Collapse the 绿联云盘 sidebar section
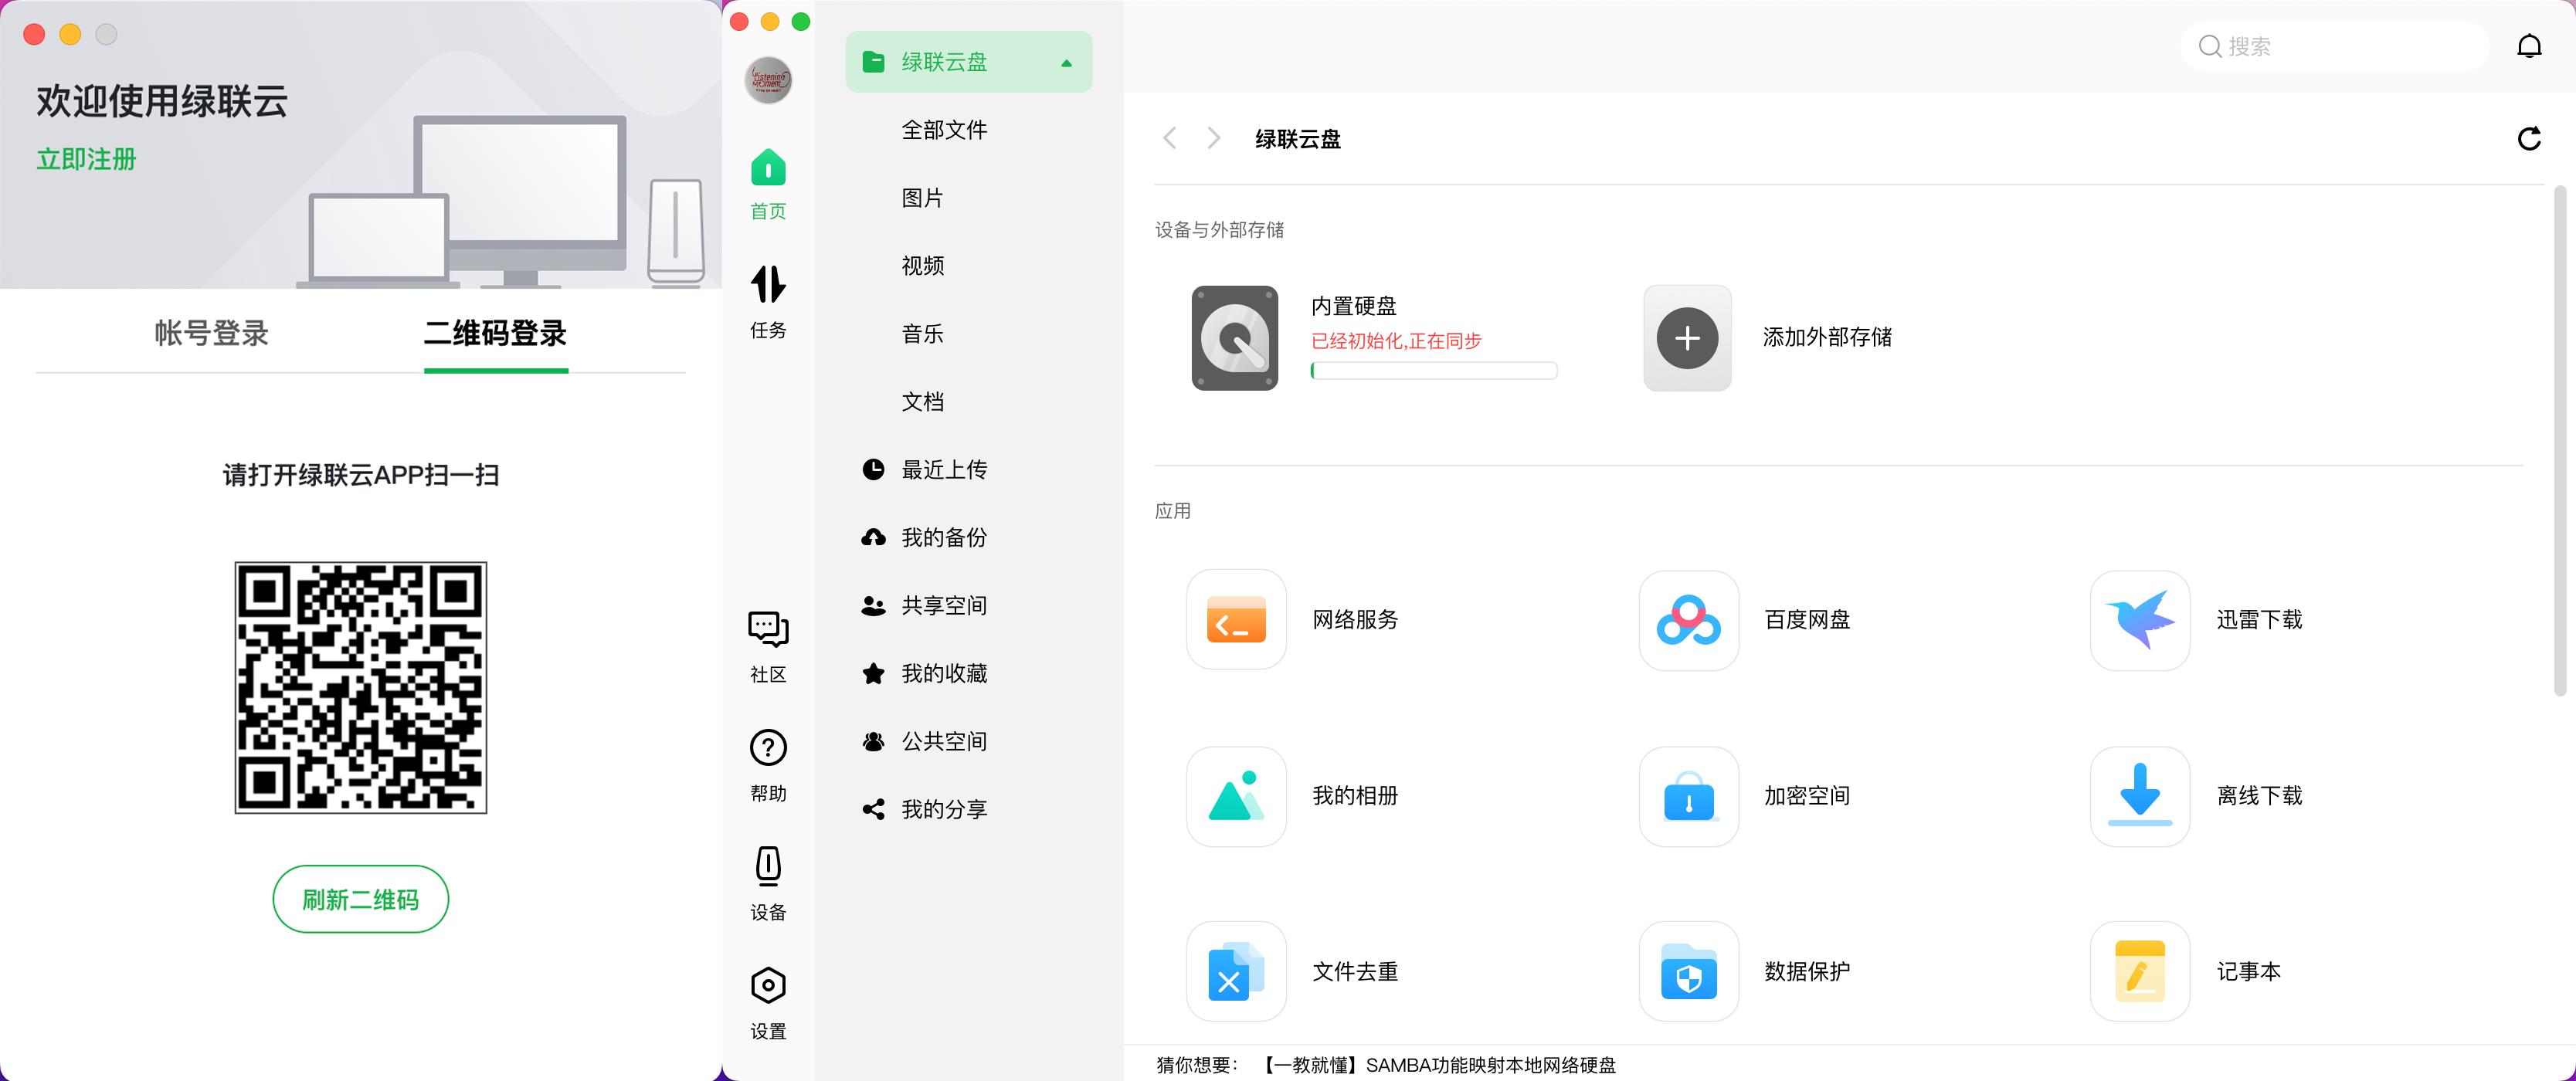This screenshot has width=2576, height=1081. [x=1066, y=61]
